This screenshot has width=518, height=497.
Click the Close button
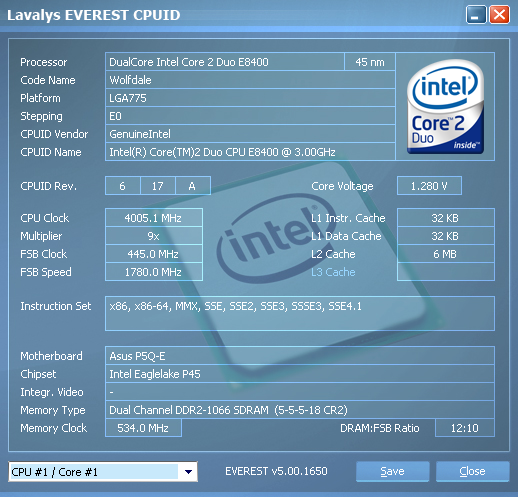[472, 471]
